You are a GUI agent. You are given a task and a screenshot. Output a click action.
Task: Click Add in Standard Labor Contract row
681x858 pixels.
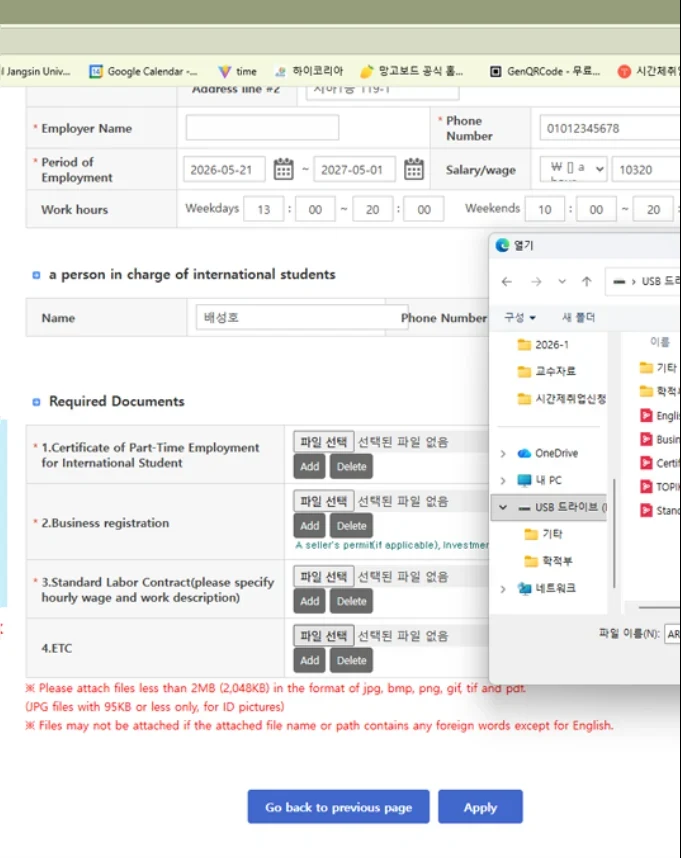pyautogui.click(x=310, y=601)
